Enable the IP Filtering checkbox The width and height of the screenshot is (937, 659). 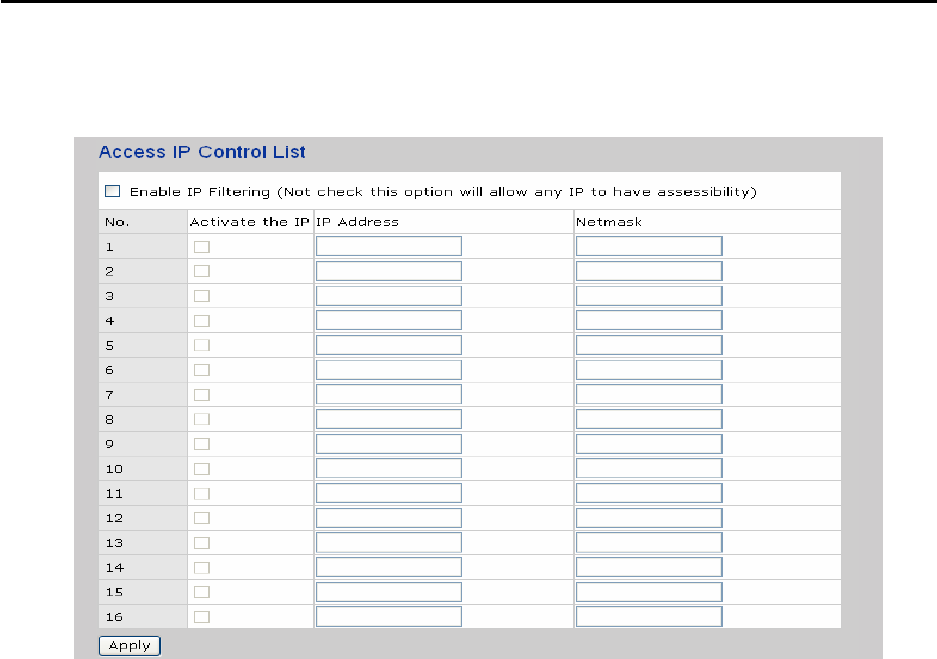[112, 191]
